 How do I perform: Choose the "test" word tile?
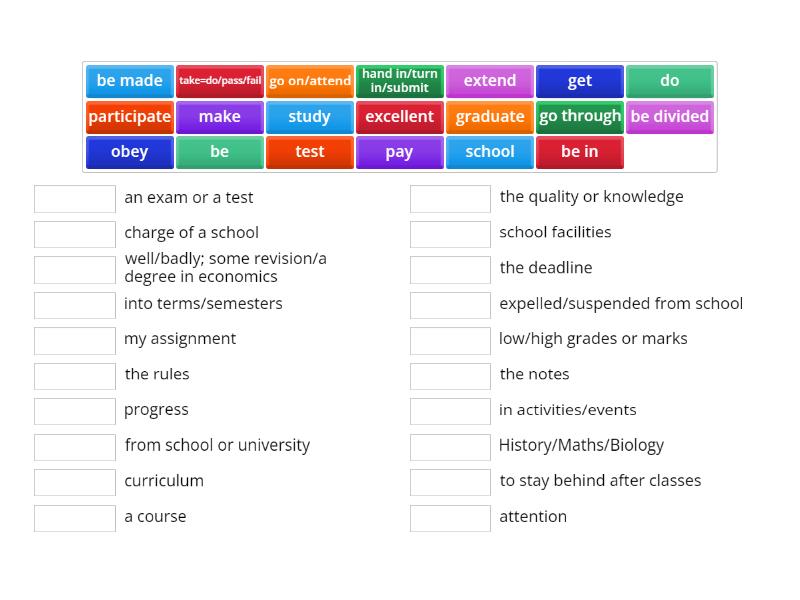point(310,152)
